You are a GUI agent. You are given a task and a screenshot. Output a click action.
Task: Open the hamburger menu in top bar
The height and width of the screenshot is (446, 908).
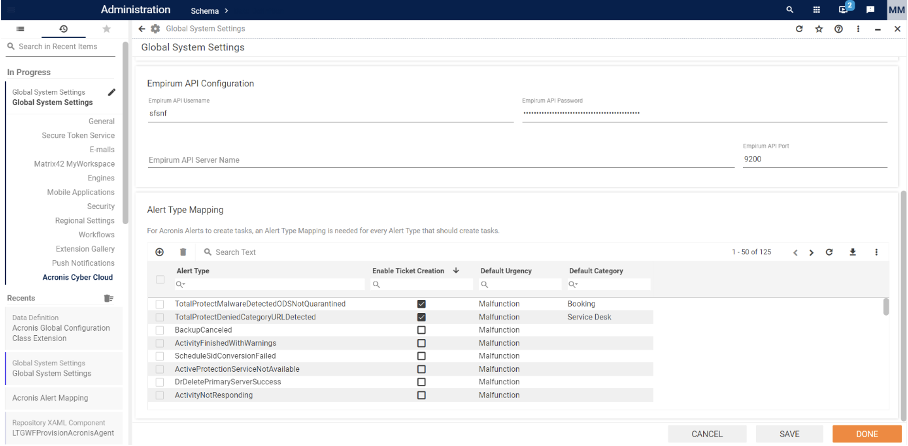pyautogui.click(x=11, y=10)
